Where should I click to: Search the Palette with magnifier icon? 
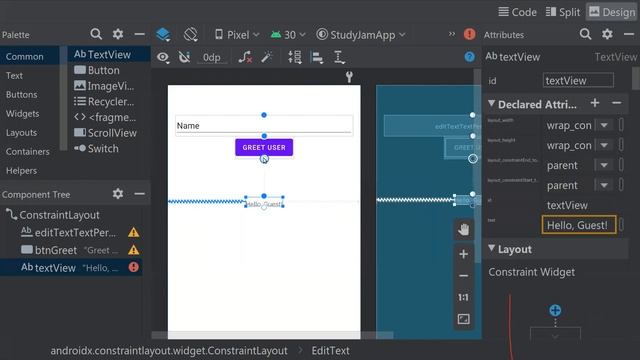coord(96,34)
